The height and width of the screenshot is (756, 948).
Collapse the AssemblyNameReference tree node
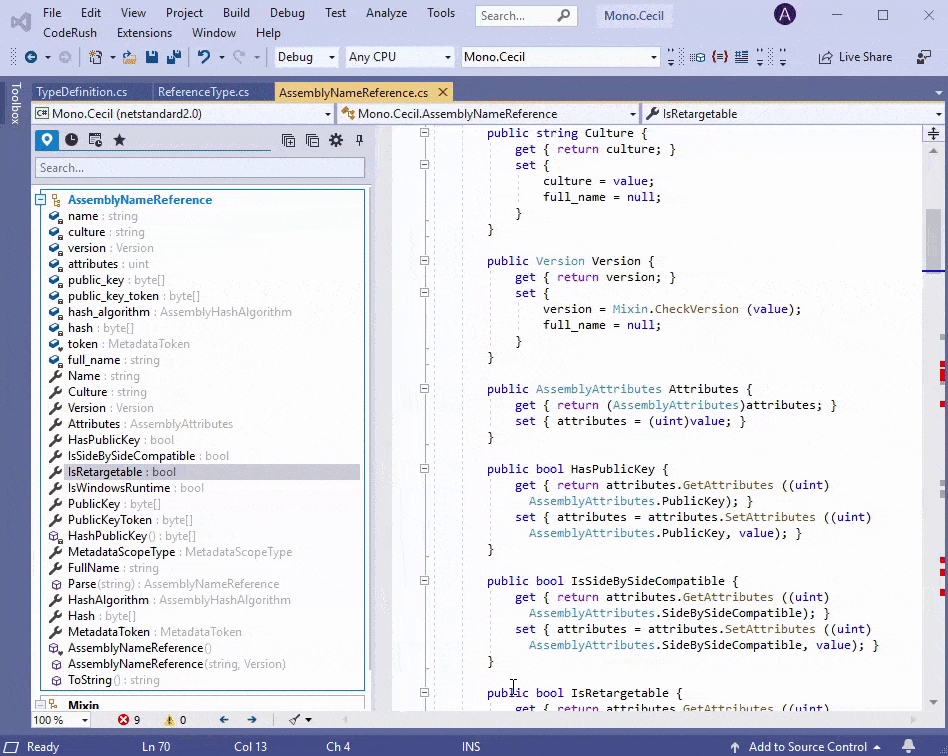41,200
